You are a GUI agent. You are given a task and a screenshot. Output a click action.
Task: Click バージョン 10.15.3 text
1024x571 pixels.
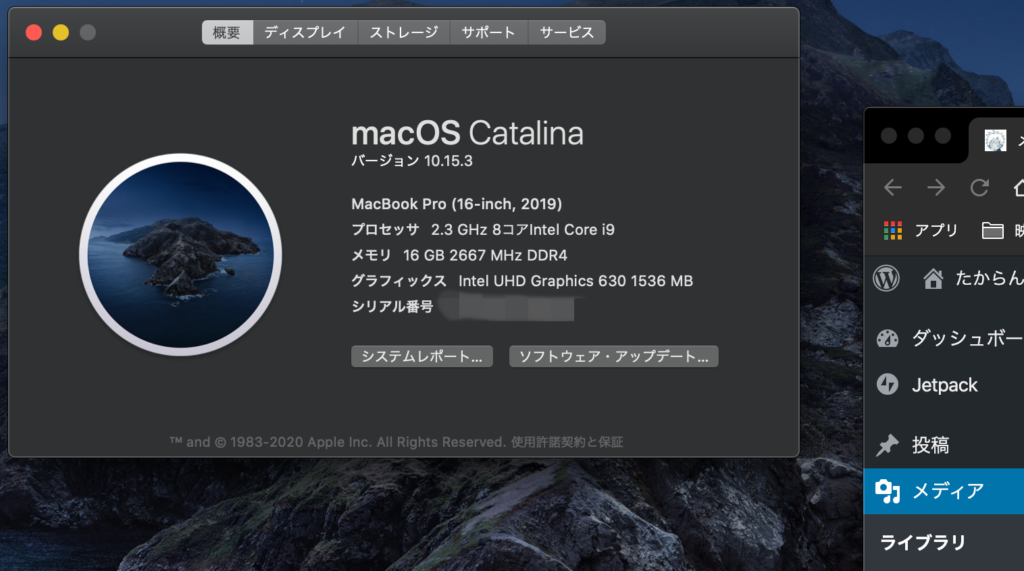point(412,161)
